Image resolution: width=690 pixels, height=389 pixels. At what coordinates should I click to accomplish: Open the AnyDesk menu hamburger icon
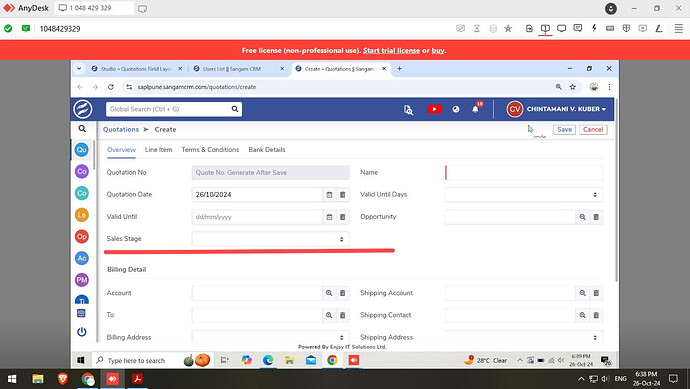(679, 28)
